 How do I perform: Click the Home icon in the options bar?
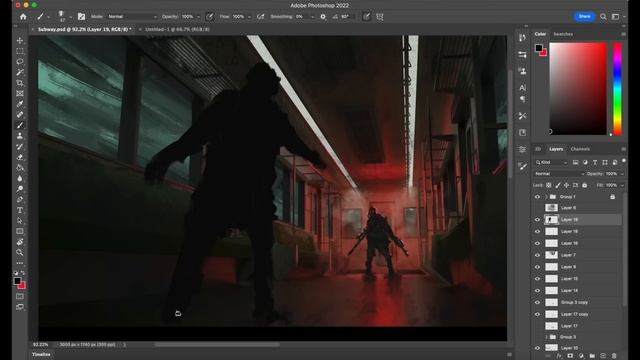coord(23,17)
